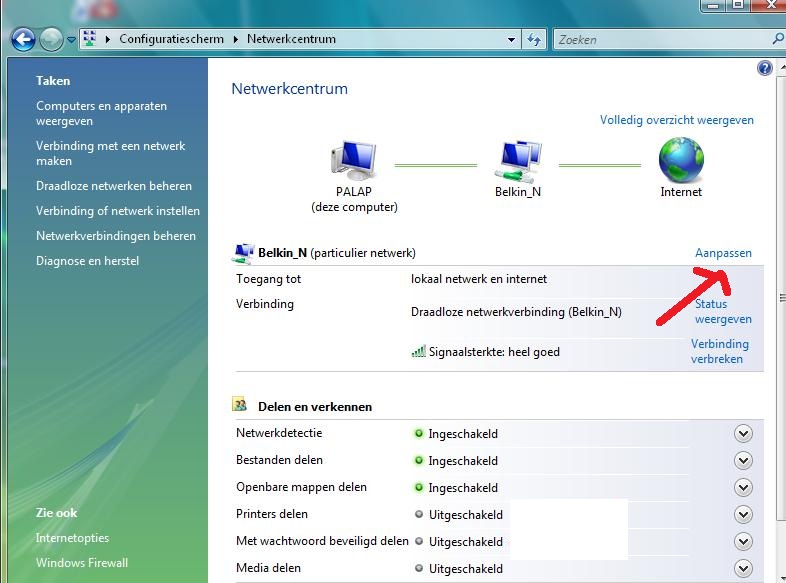Open Draadloze netwerken beheren

tap(114, 186)
